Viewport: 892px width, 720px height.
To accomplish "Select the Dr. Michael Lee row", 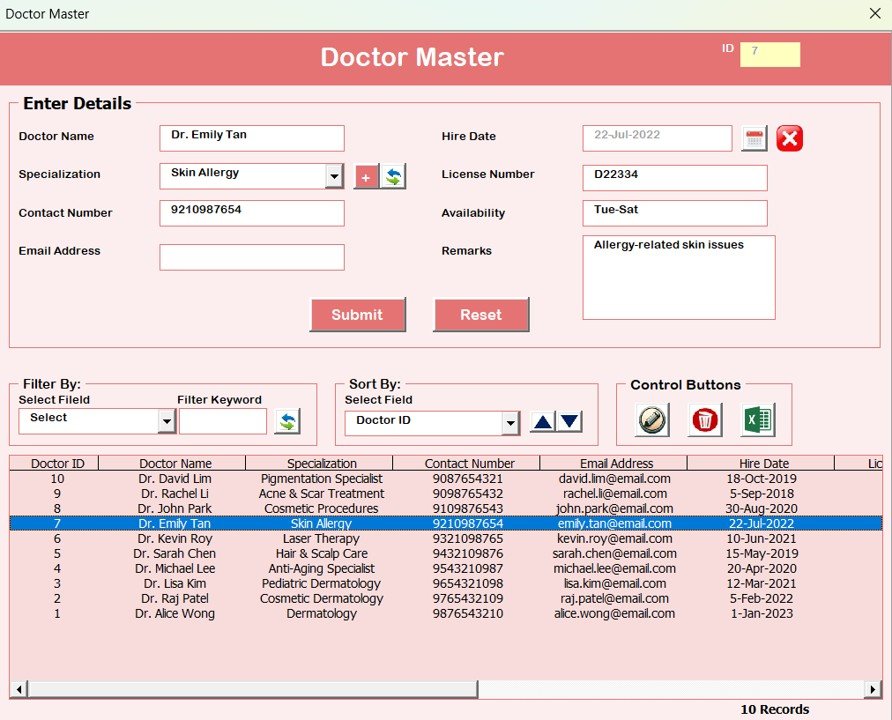I will (446, 568).
